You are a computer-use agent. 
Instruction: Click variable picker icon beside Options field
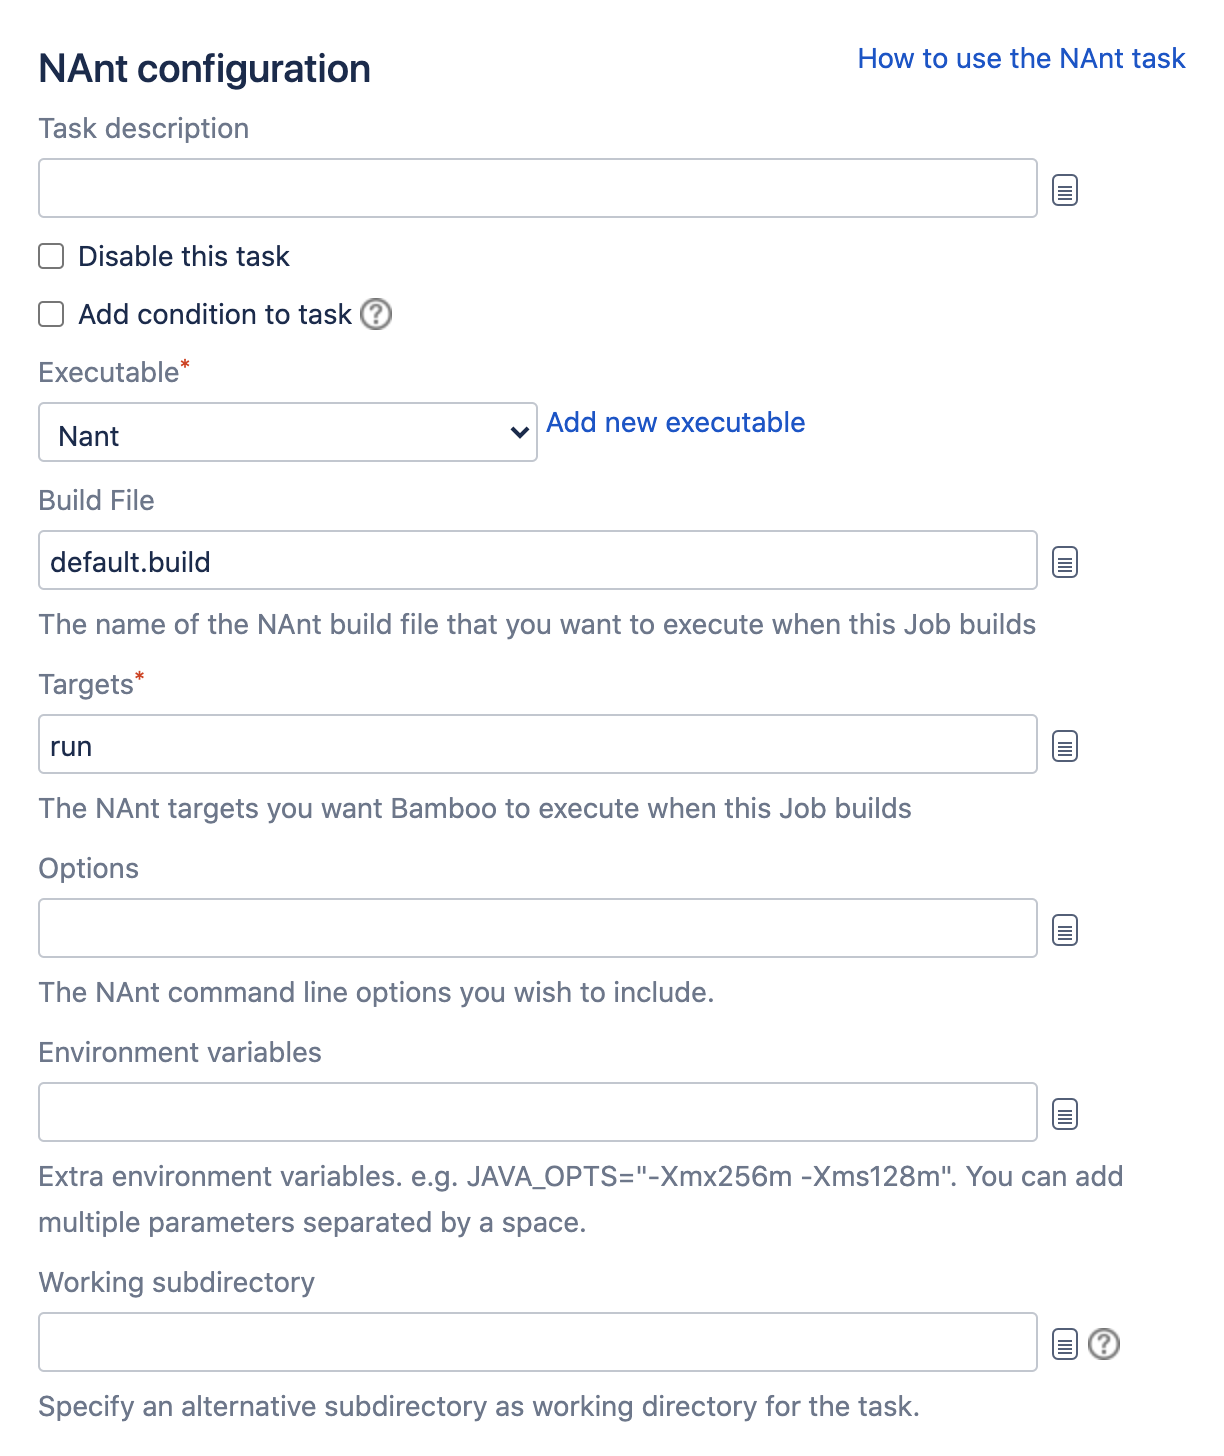pyautogui.click(x=1065, y=931)
